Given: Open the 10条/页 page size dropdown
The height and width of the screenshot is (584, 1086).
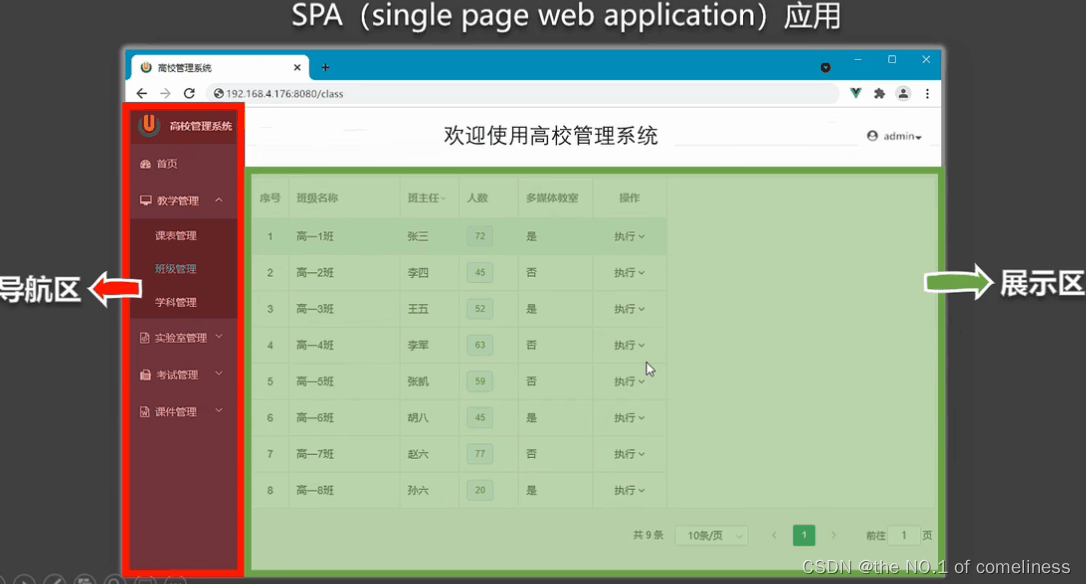Looking at the screenshot, I should click(x=711, y=535).
